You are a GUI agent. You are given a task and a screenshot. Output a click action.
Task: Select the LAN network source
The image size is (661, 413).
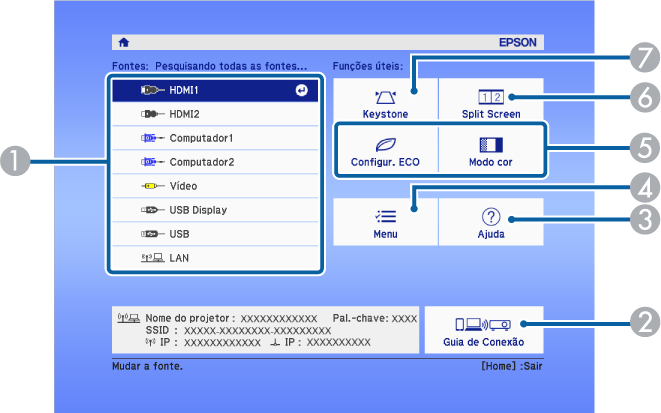coord(214,258)
